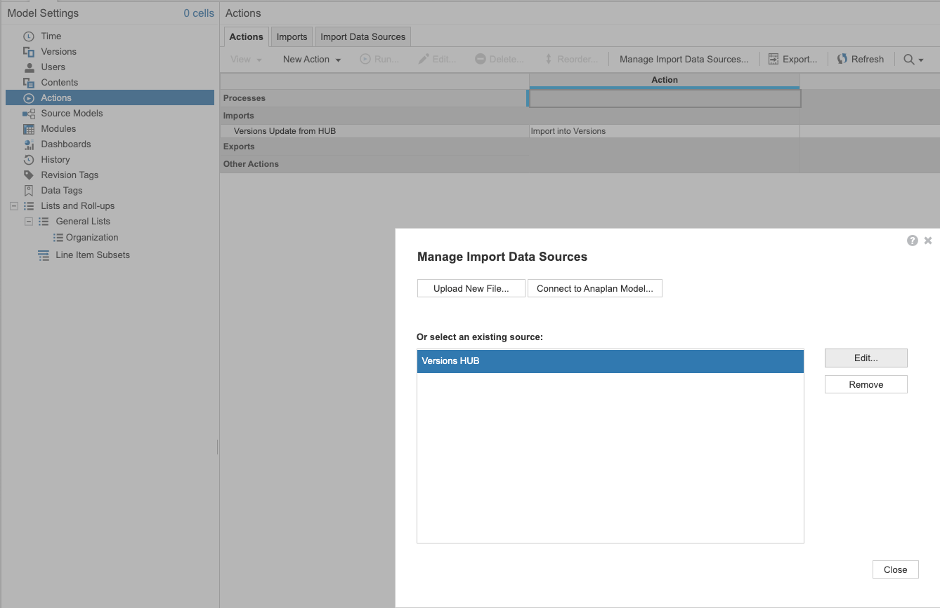The height and width of the screenshot is (608, 941).
Task: Select the Versions HUB source
Action: click(610, 361)
